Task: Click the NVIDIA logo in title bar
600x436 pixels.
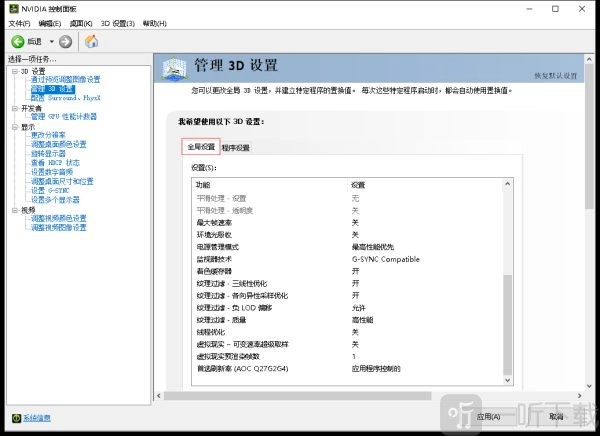Action: [10, 8]
